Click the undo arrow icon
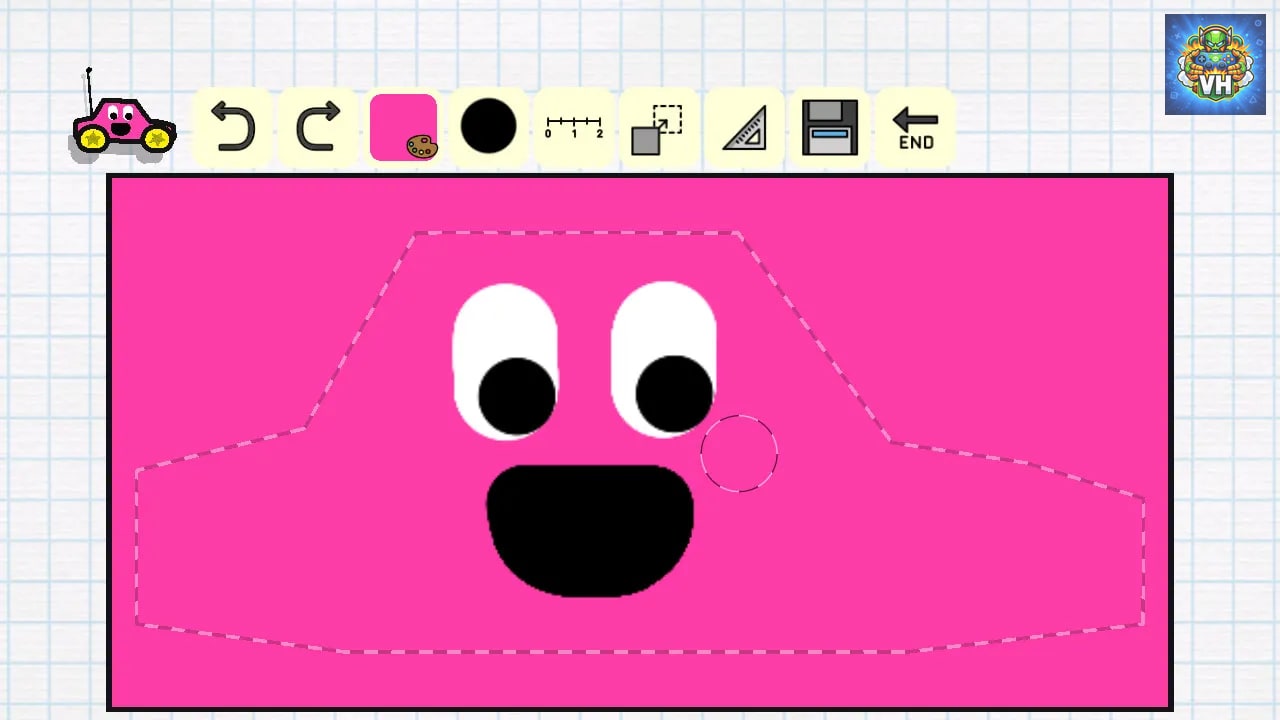The height and width of the screenshot is (720, 1280). [232, 127]
